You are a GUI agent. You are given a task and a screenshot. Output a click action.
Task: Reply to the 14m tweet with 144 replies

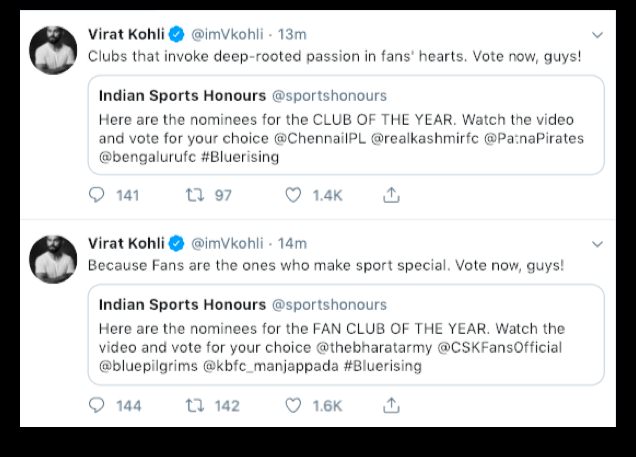pyautogui.click(x=97, y=405)
